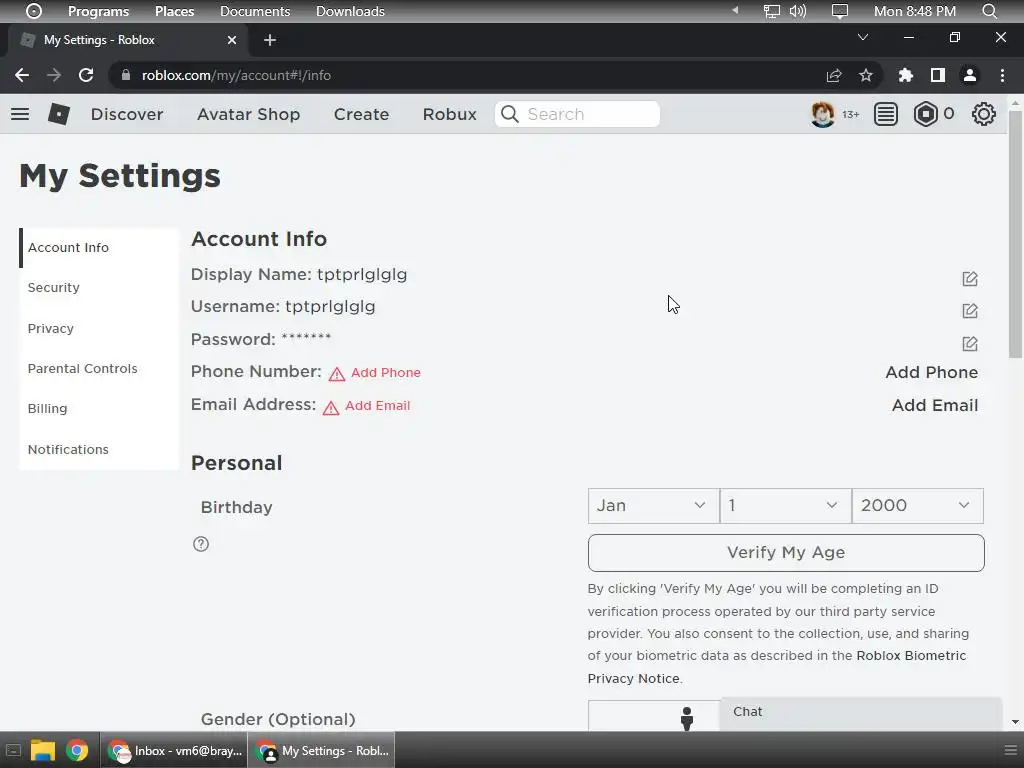
Task: Open the birthday year dropdown 2000
Action: pyautogui.click(x=918, y=505)
